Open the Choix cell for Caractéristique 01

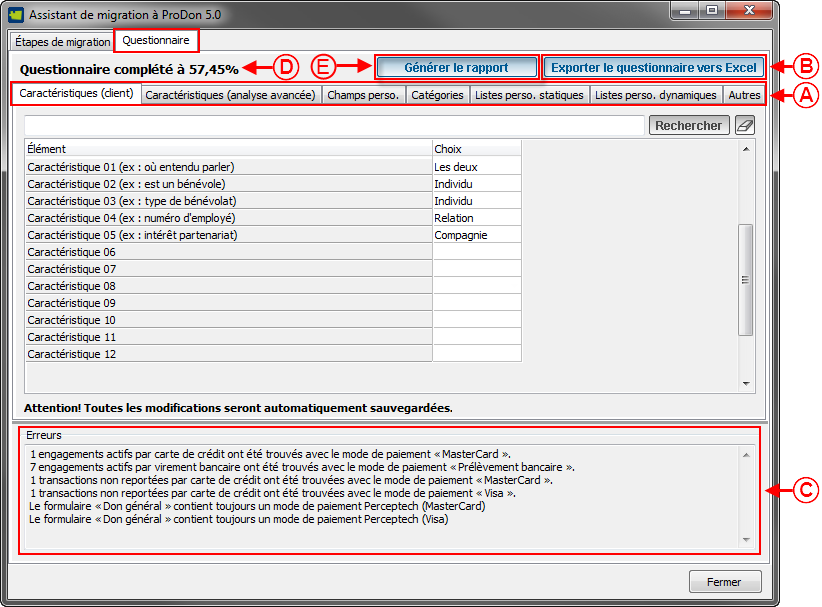(476, 167)
